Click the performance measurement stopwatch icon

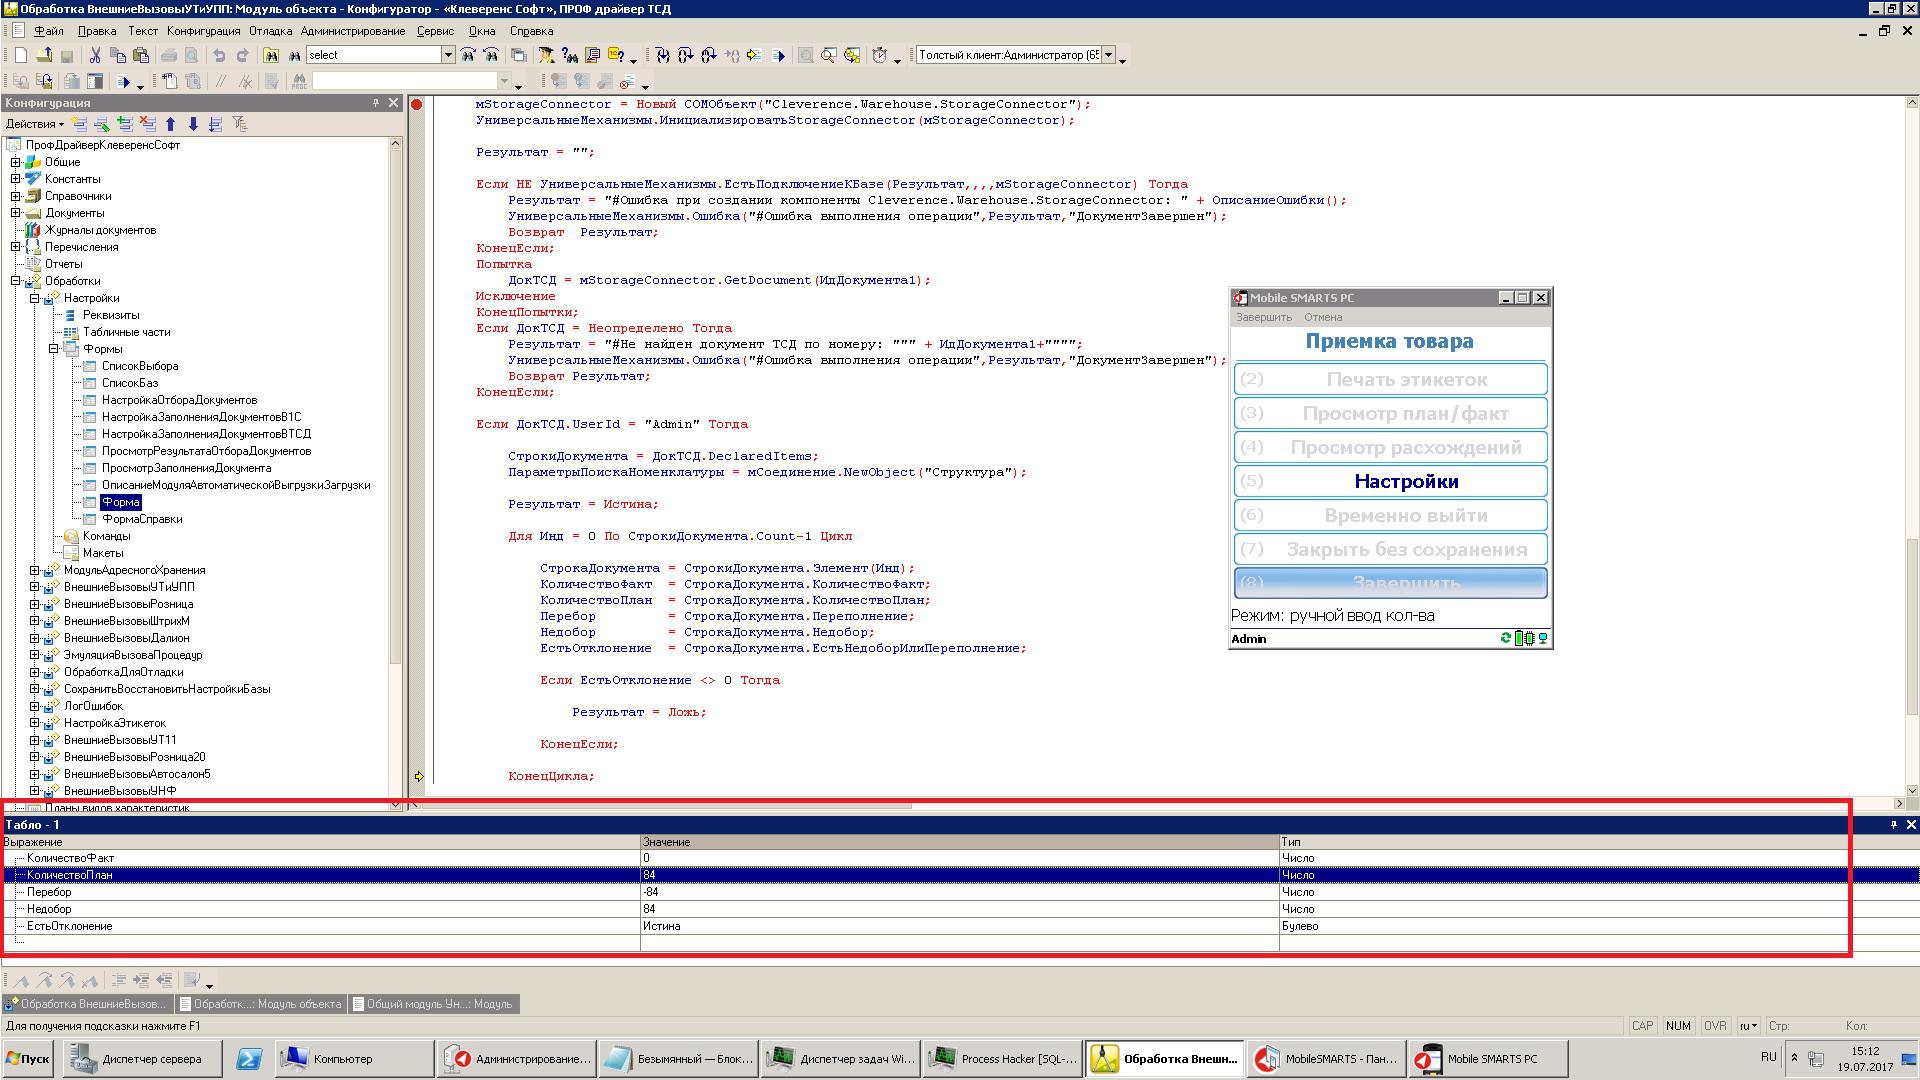[x=880, y=56]
